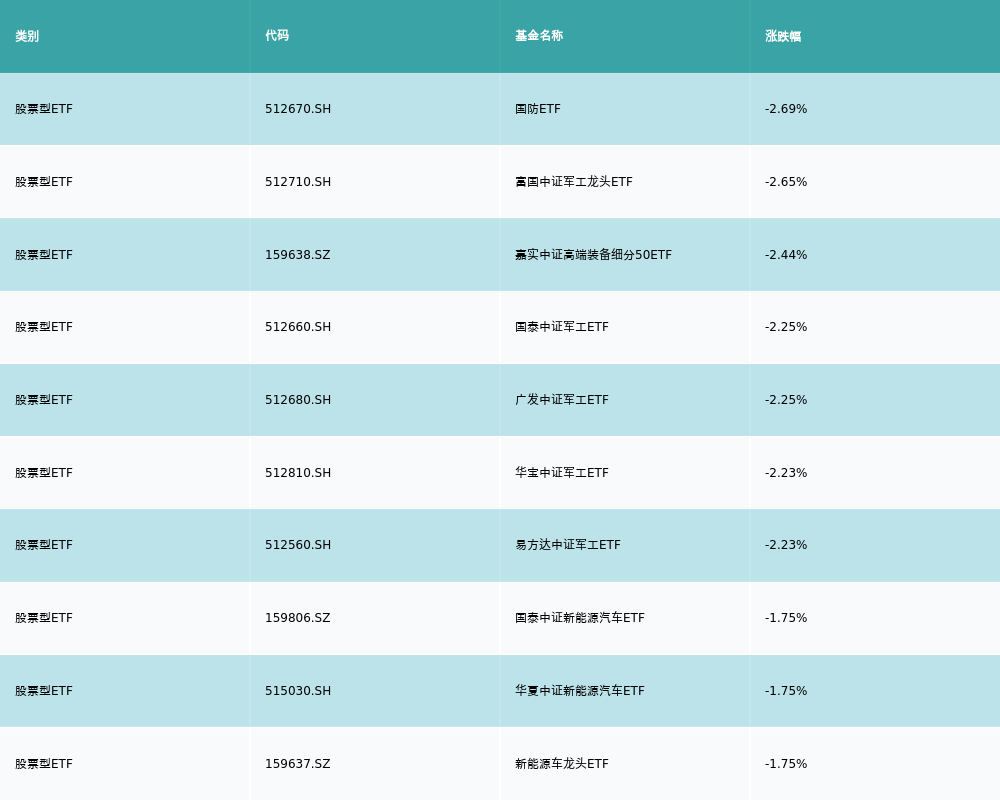Viewport: 1000px width, 800px height.
Task: Select code cell 159806.SZ
Action: pos(298,618)
